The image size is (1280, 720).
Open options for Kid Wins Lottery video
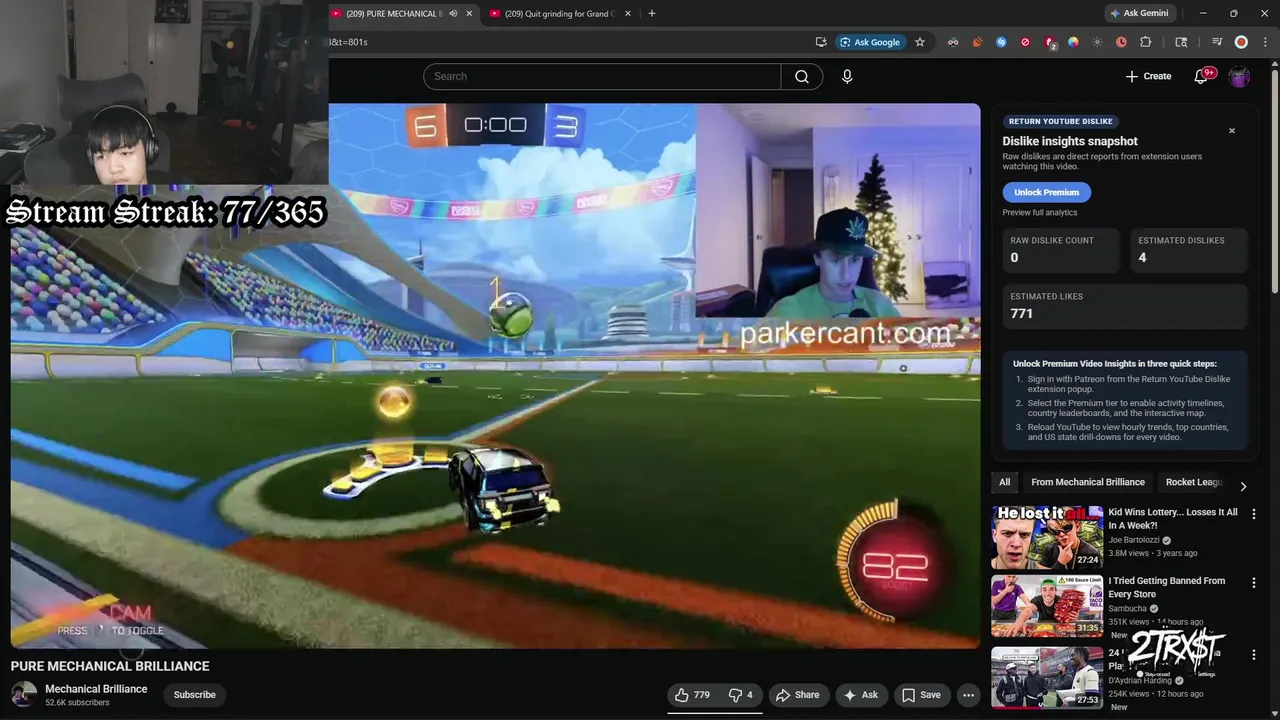[1254, 514]
